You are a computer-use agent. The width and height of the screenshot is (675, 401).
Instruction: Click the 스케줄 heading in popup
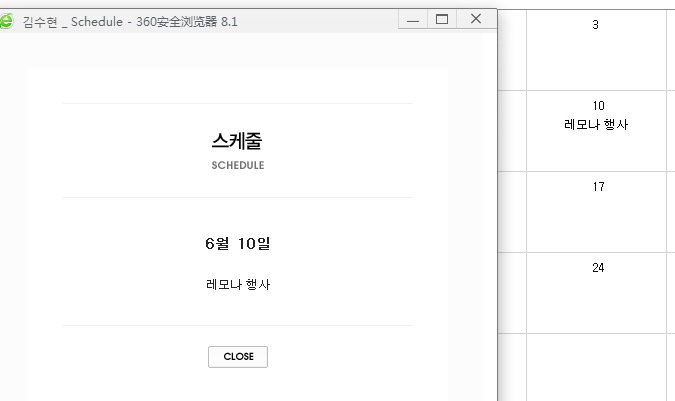(x=237, y=141)
